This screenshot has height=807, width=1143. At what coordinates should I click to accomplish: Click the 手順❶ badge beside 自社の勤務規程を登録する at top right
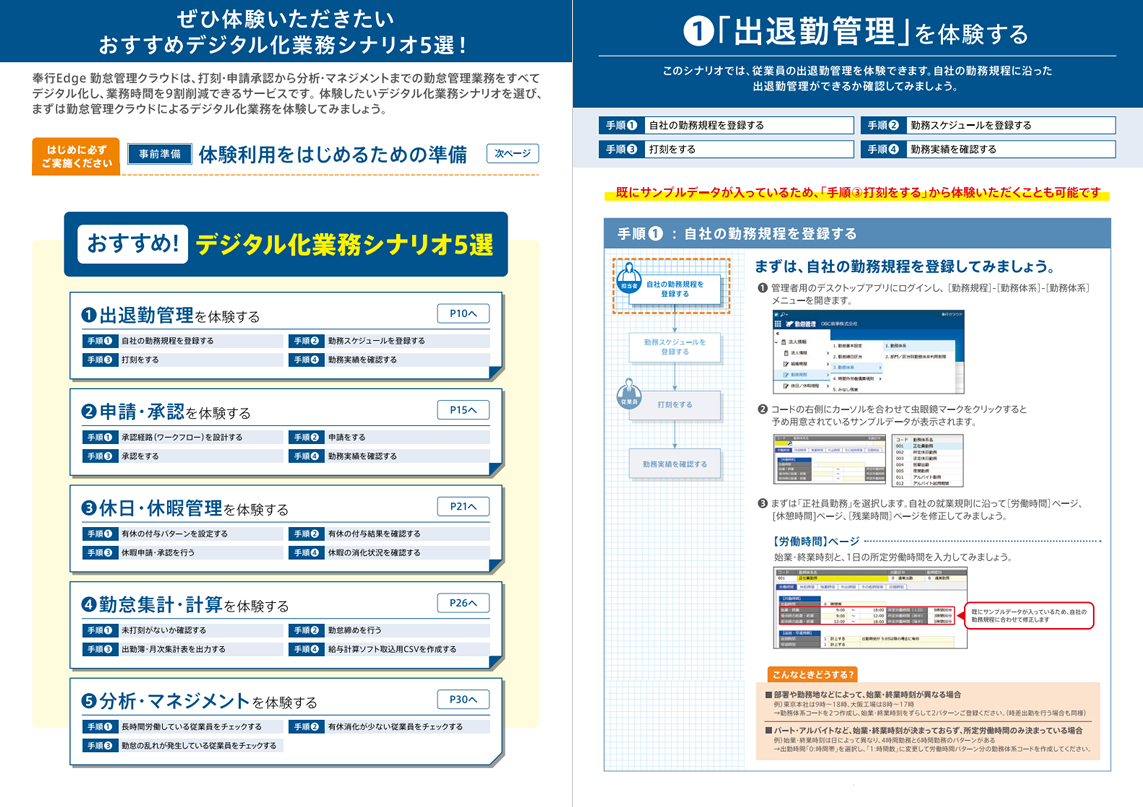click(621, 126)
